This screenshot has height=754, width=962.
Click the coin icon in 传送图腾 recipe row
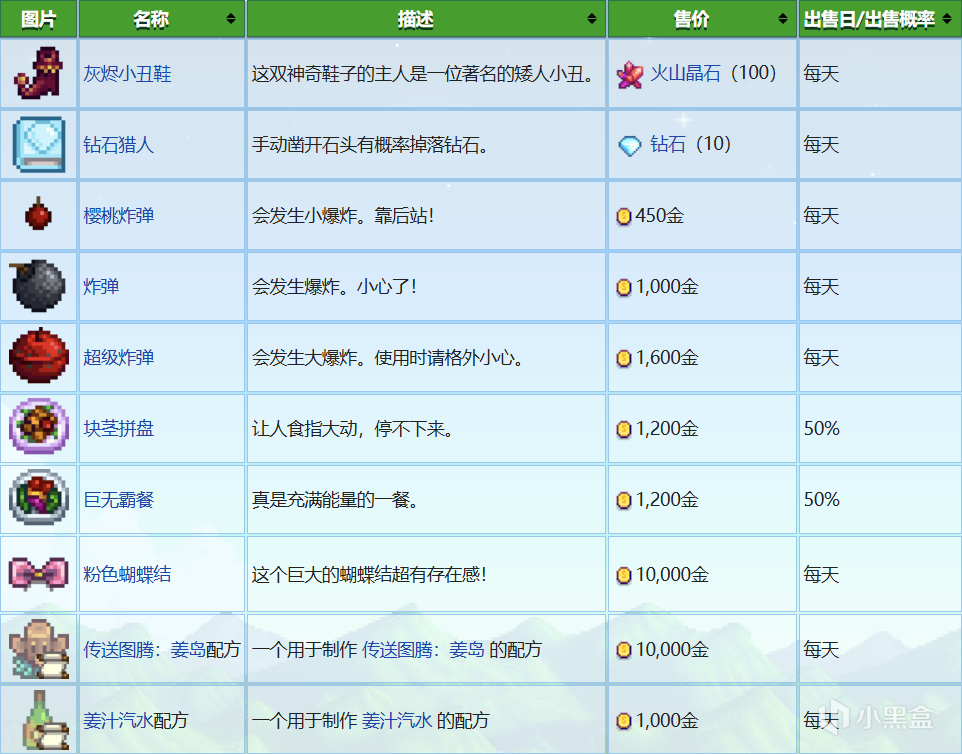[x=623, y=650]
